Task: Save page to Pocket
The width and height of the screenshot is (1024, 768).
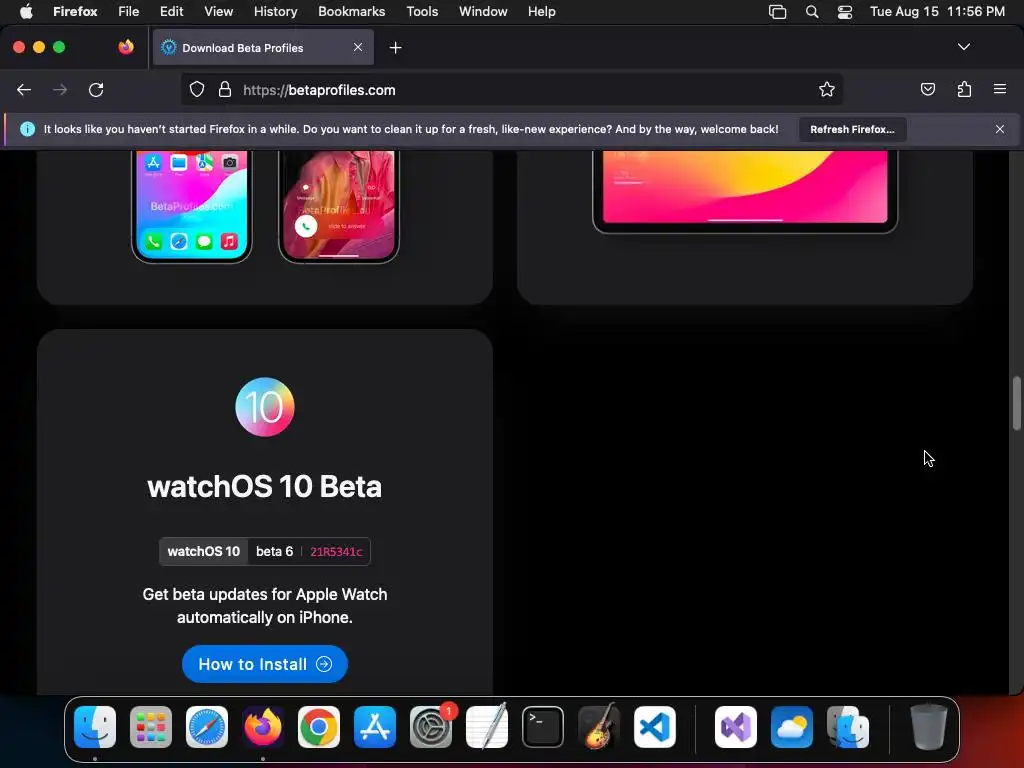Action: 927,89
